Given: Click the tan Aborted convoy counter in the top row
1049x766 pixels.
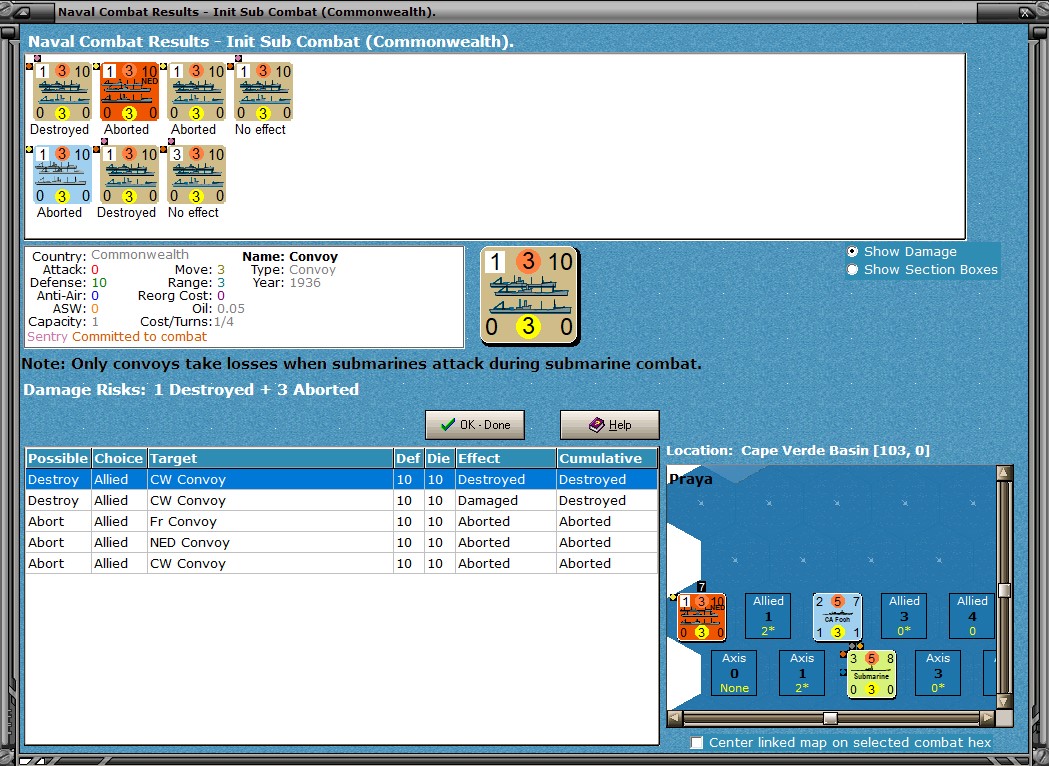Looking at the screenshot, I should pos(196,92).
